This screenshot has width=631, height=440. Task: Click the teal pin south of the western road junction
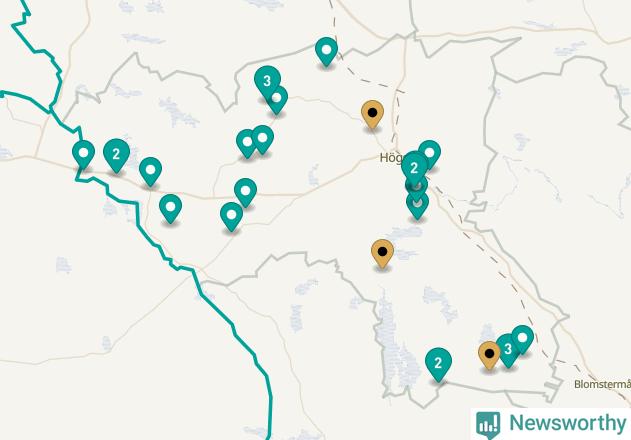[171, 208]
